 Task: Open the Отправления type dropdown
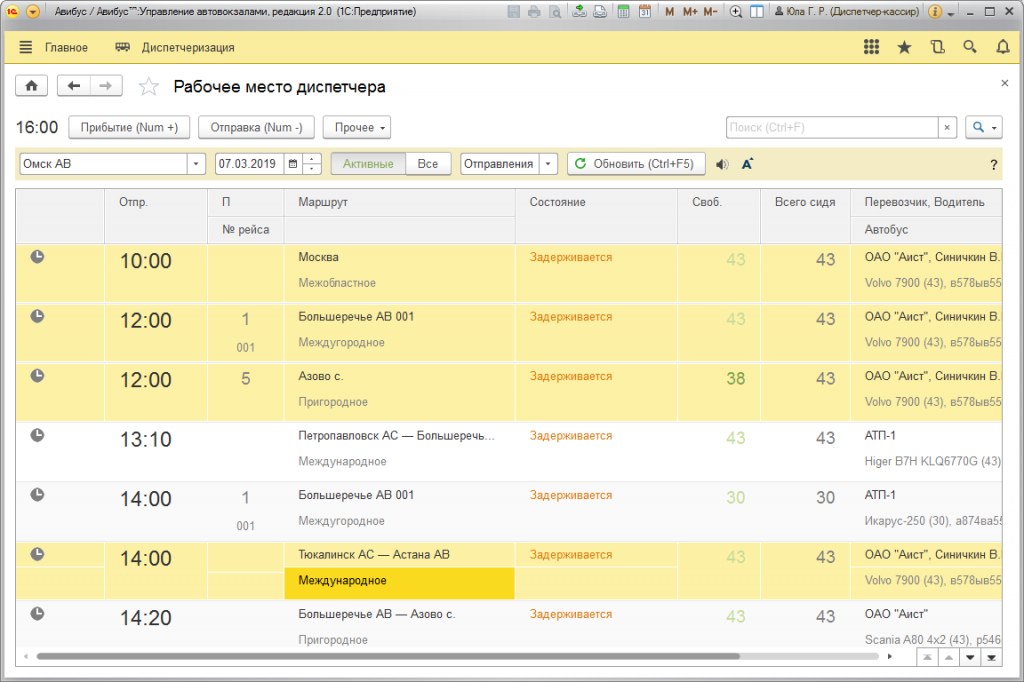click(x=549, y=164)
